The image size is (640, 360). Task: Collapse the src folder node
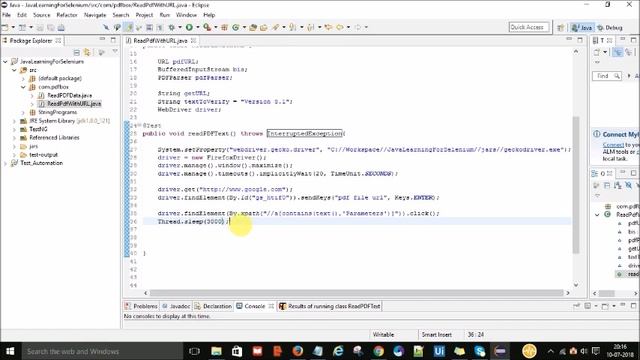point(14,70)
